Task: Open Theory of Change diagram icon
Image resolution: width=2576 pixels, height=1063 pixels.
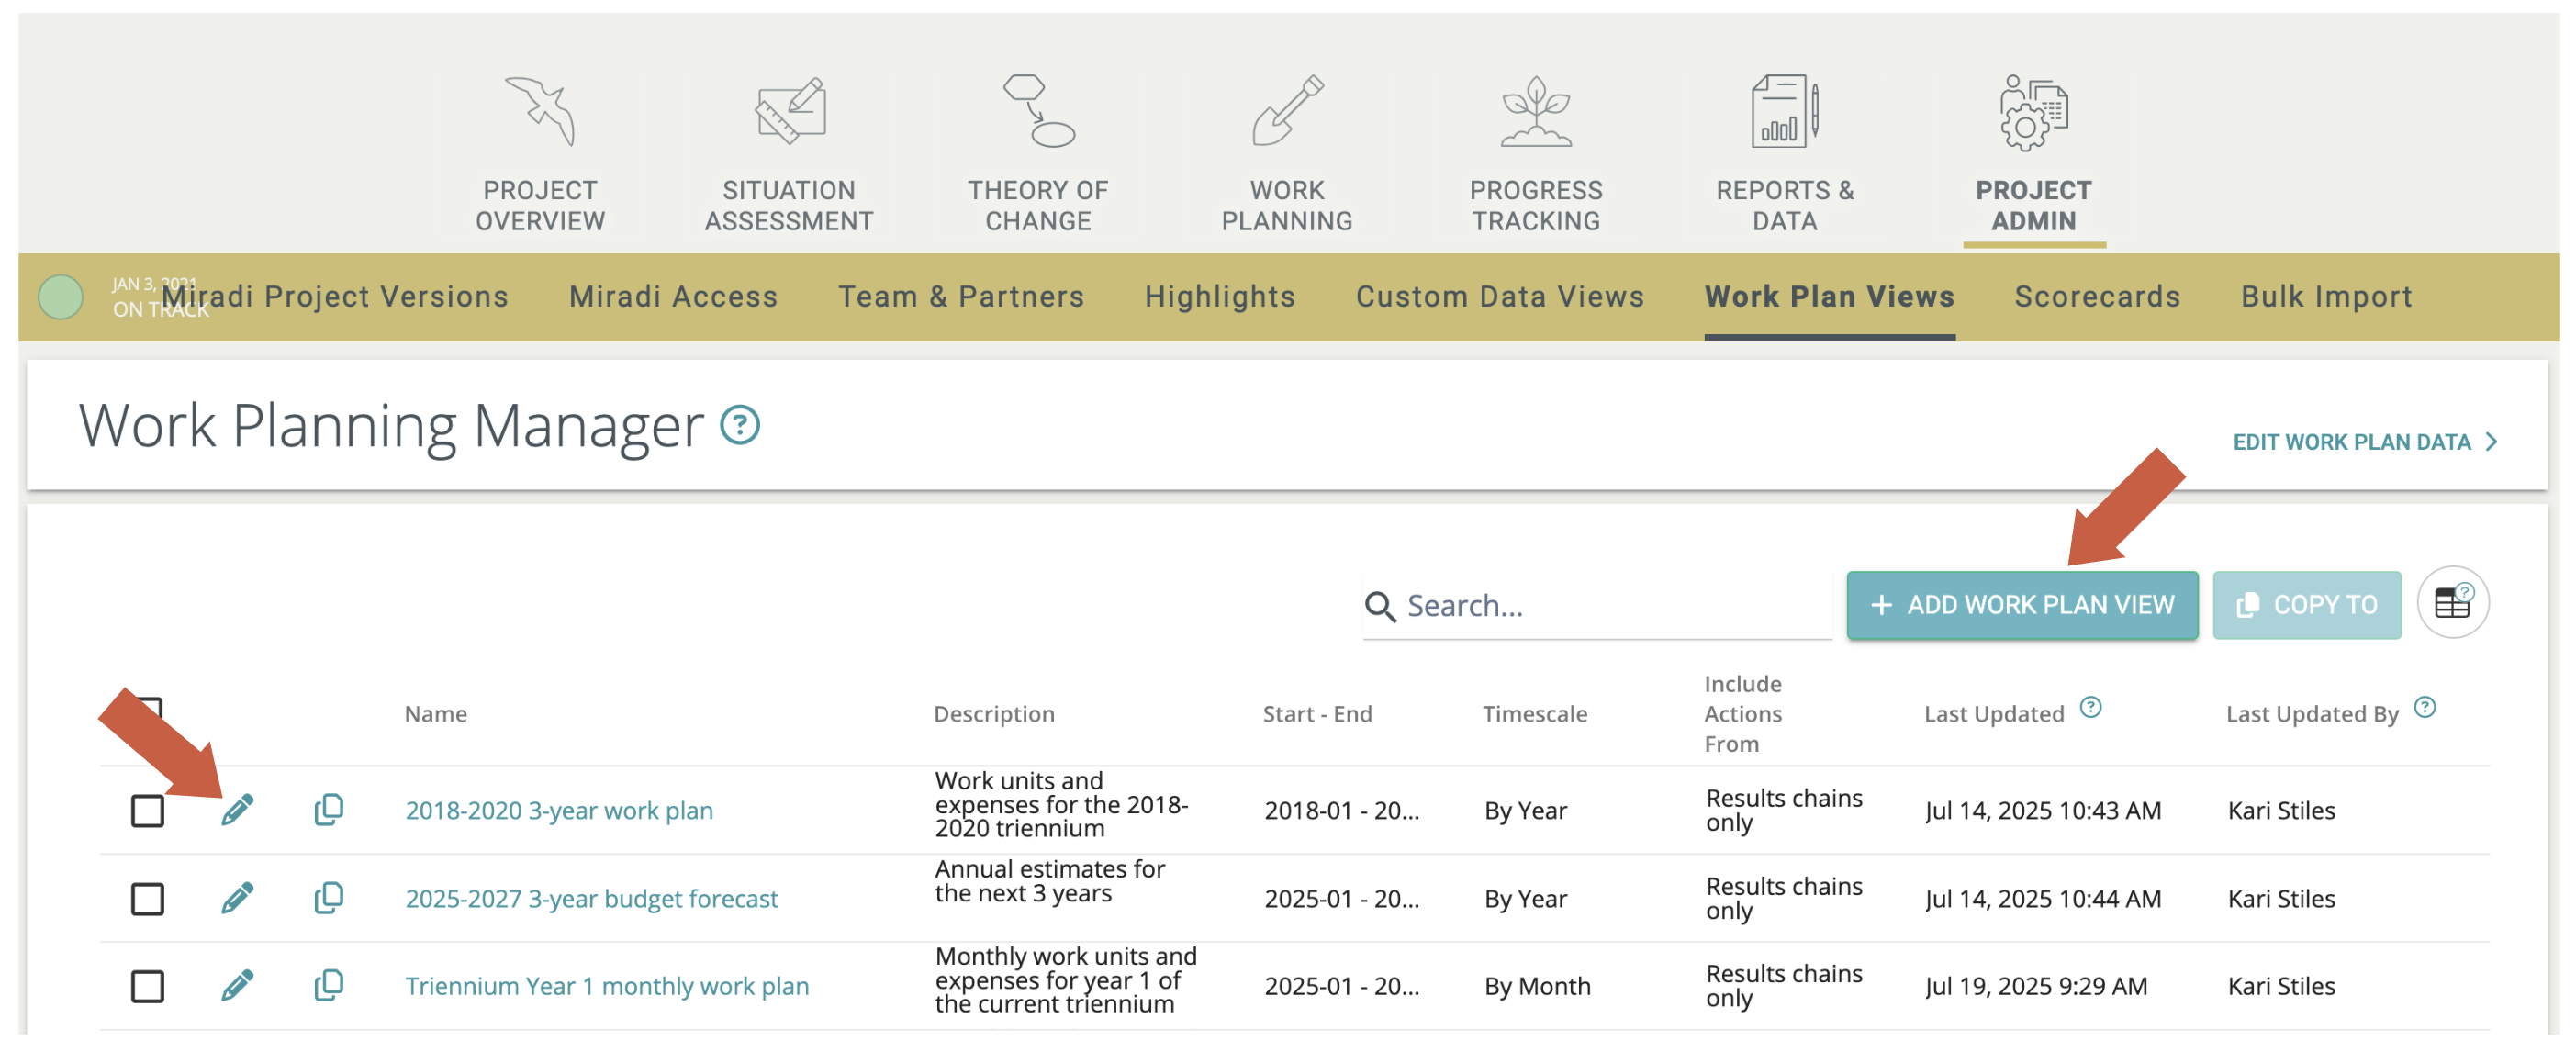Action: (1037, 110)
